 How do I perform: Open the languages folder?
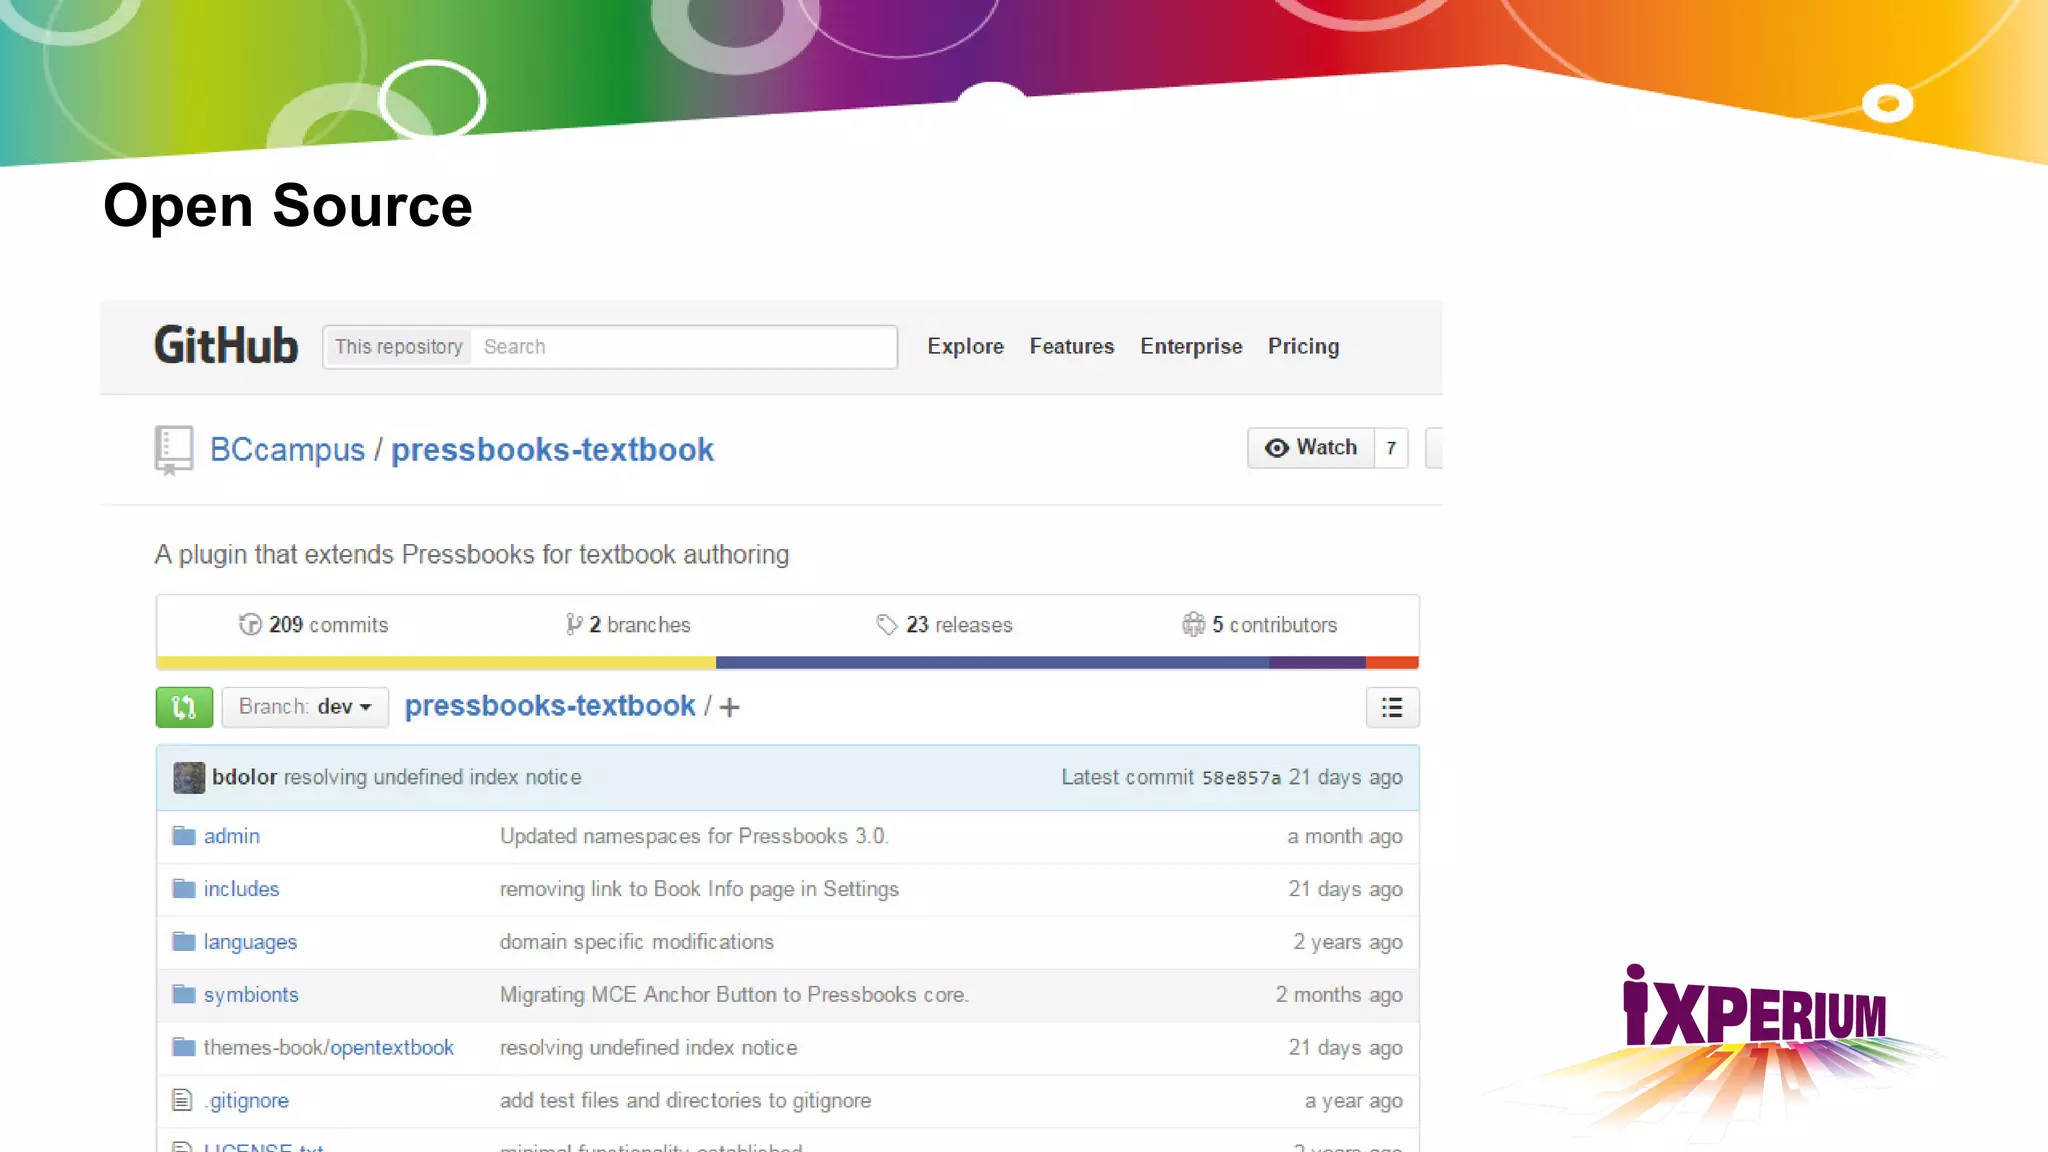(x=250, y=942)
